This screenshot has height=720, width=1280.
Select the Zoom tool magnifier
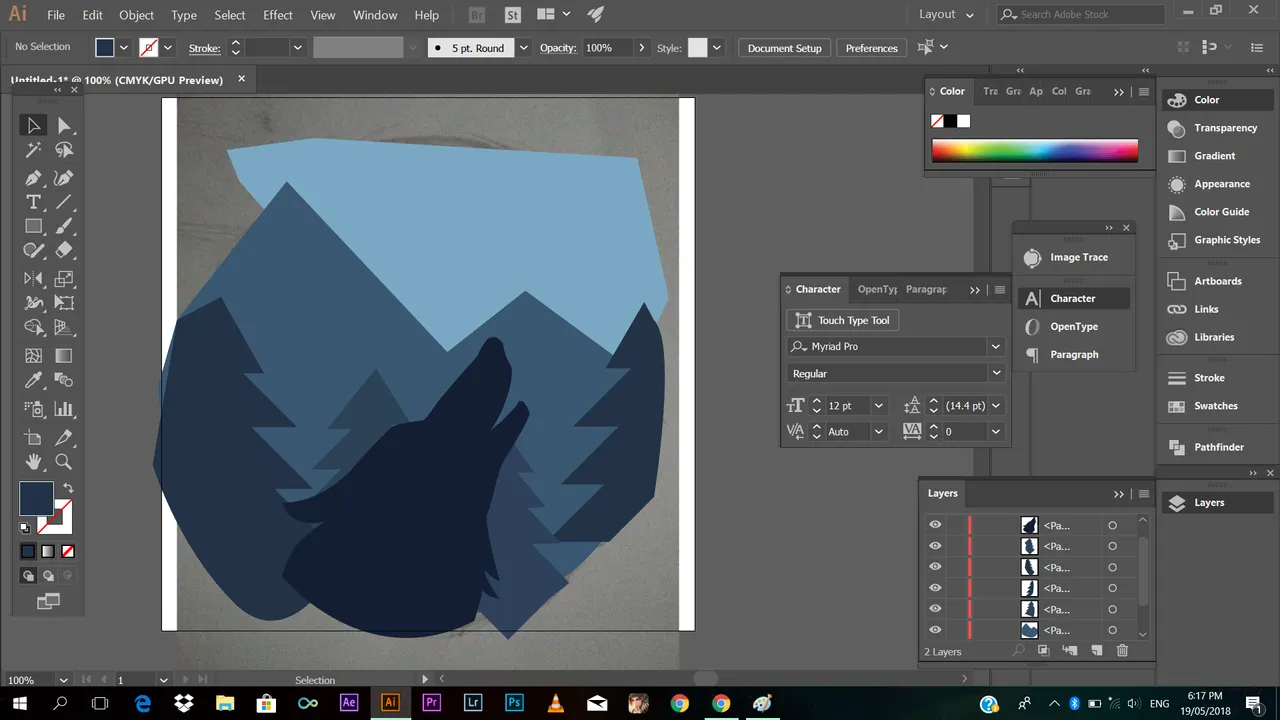point(64,462)
